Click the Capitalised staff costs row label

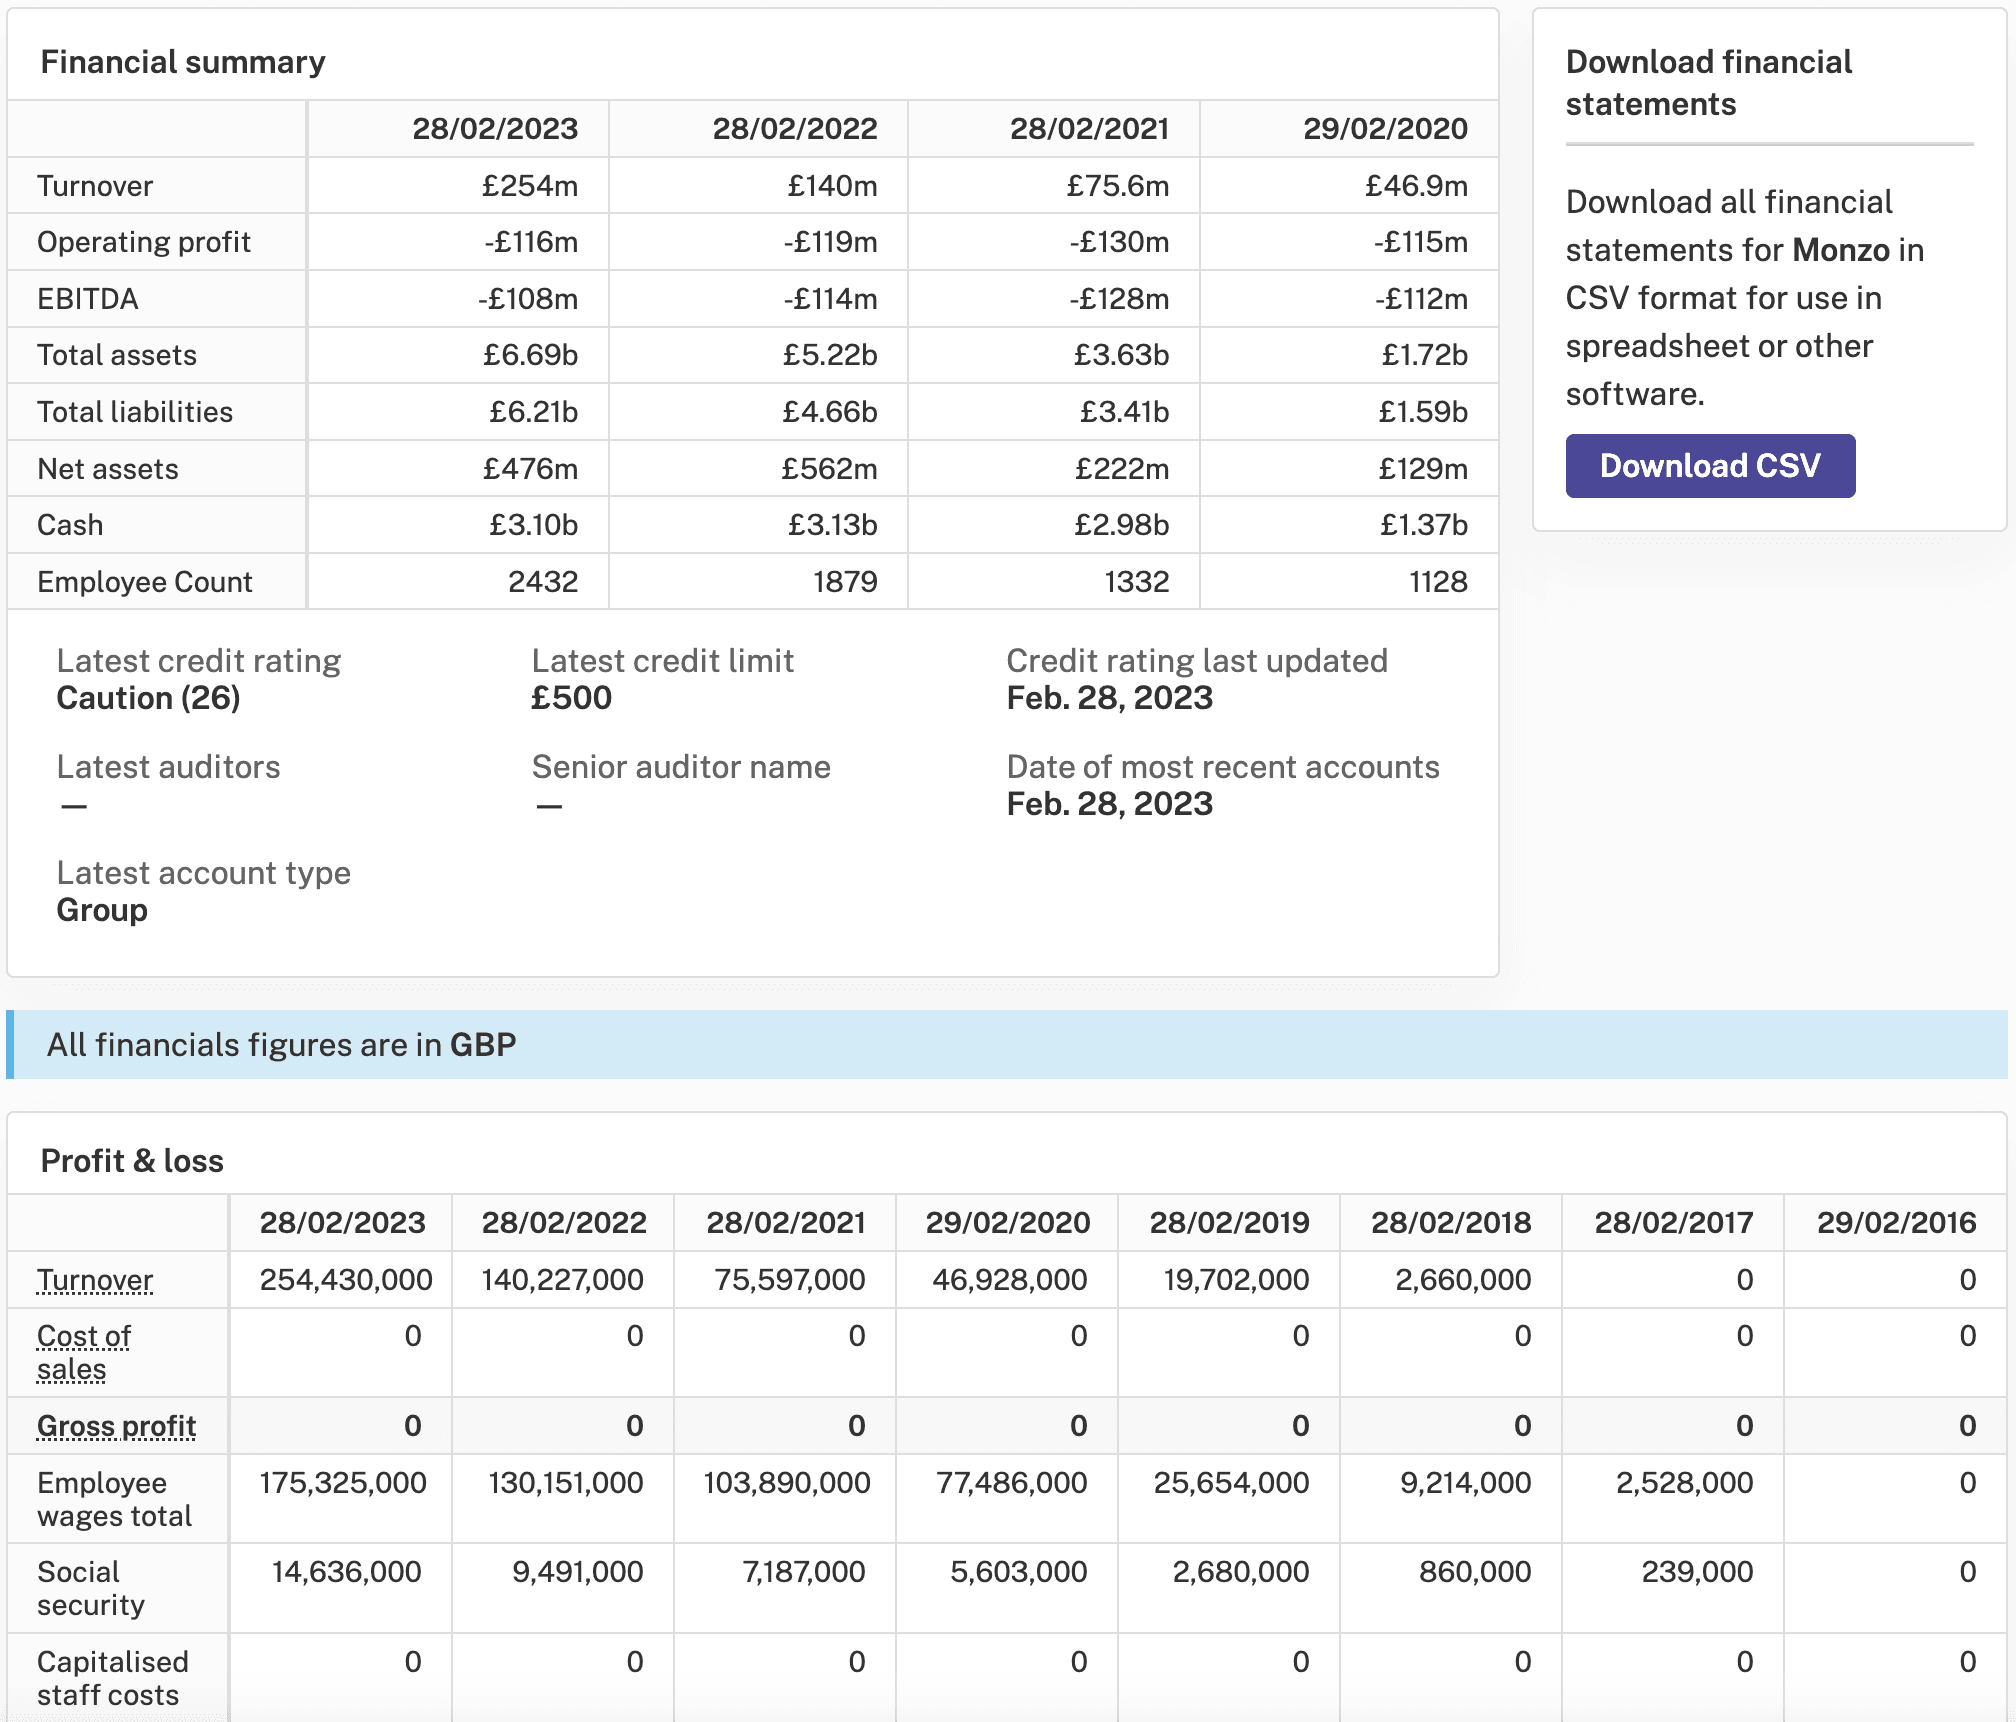[113, 1678]
